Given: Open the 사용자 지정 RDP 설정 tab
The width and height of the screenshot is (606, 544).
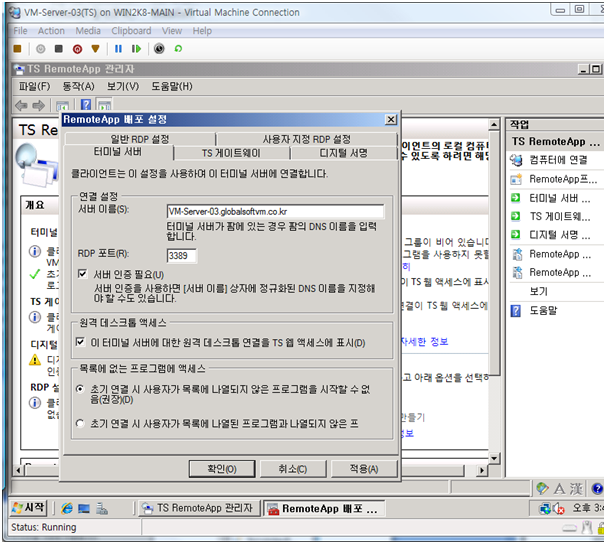Looking at the screenshot, I should point(306,139).
